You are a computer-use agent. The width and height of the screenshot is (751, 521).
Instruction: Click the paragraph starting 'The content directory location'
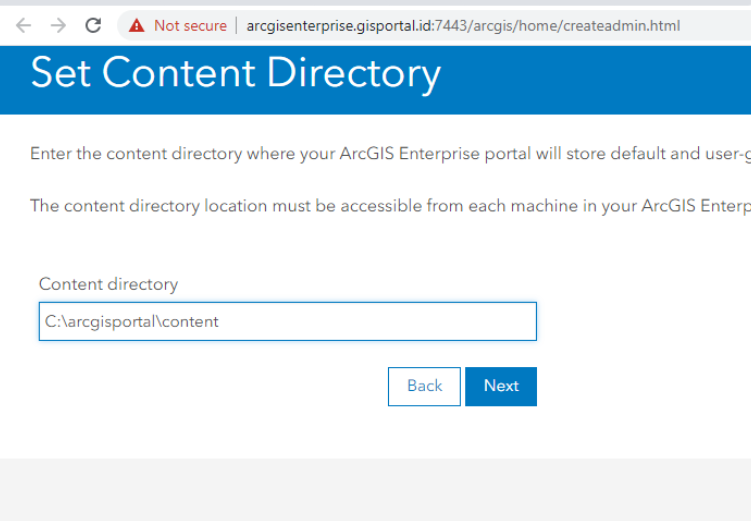click(x=390, y=206)
